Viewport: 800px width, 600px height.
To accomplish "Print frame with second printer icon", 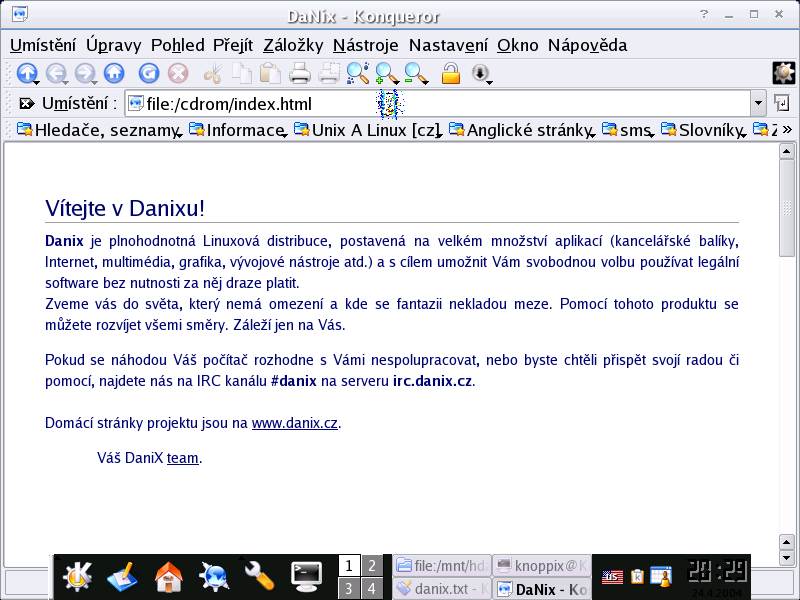I will point(329,73).
